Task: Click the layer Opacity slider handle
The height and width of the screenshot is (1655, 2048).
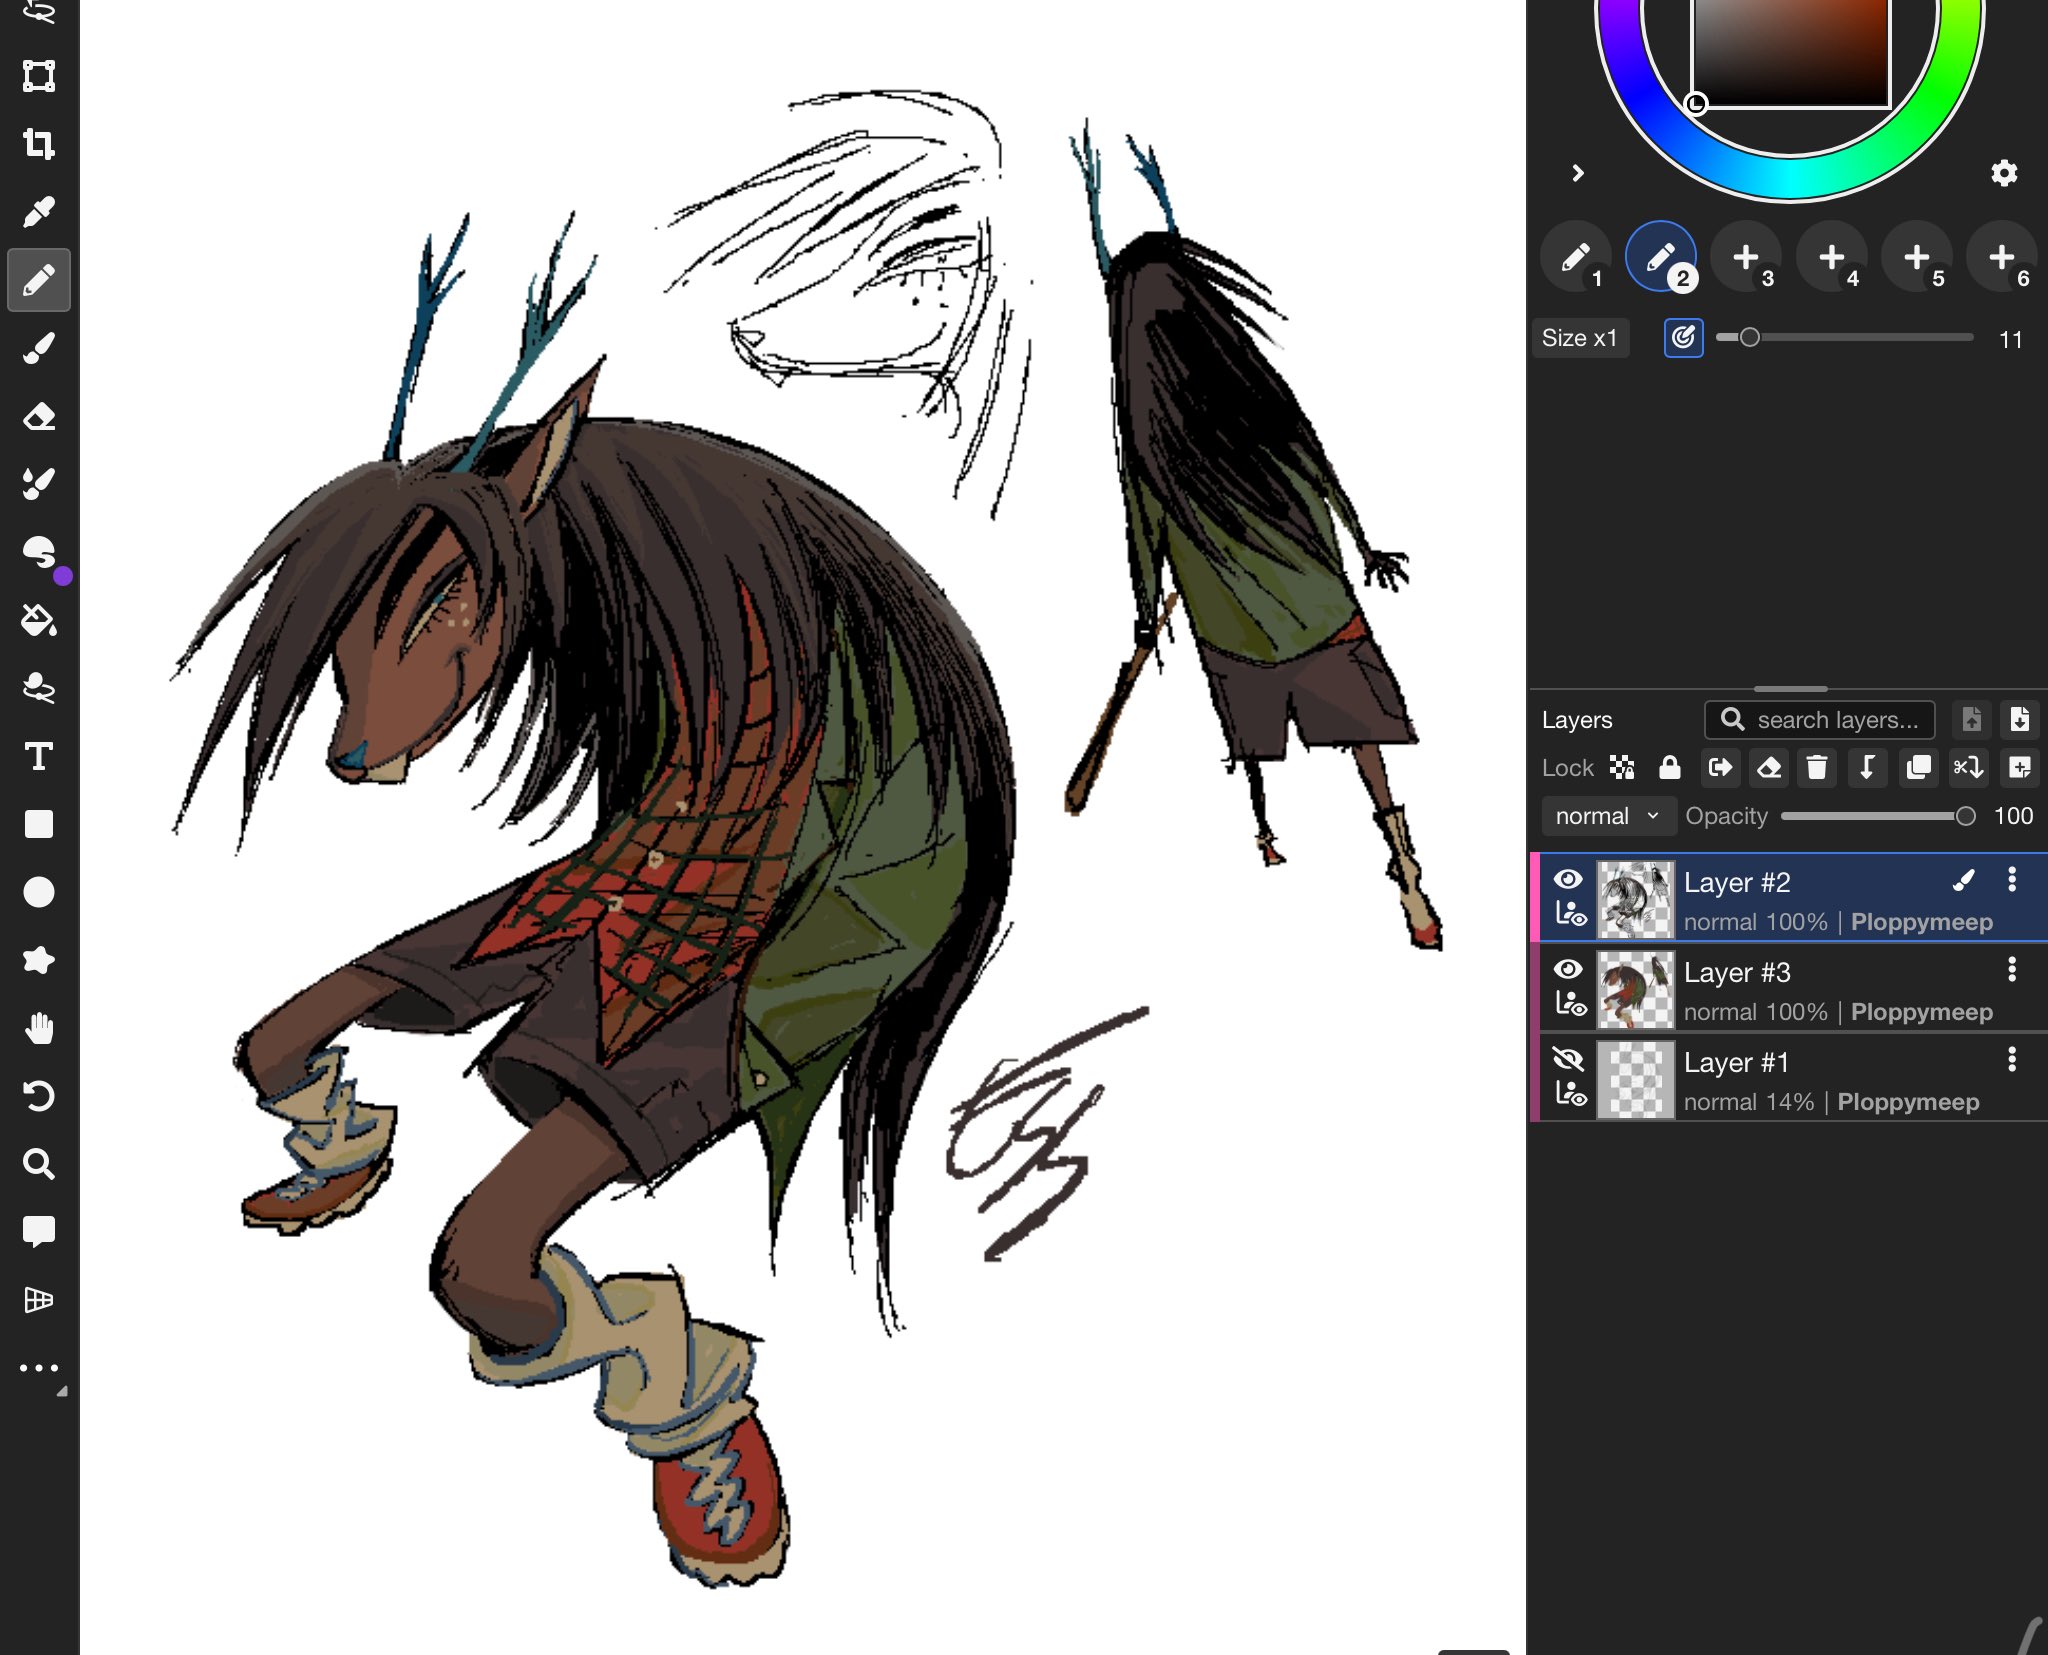Action: click(x=1965, y=816)
